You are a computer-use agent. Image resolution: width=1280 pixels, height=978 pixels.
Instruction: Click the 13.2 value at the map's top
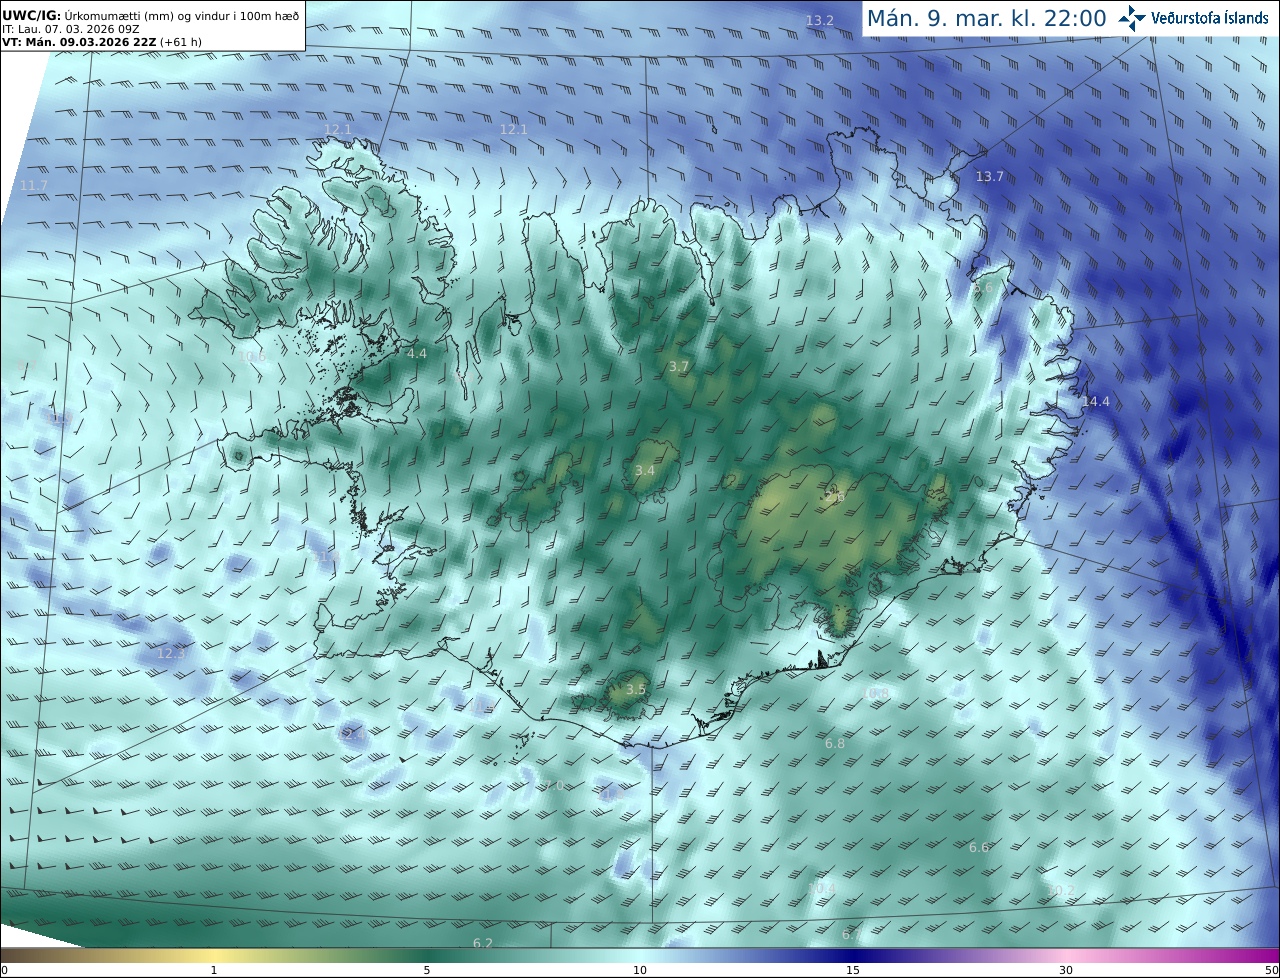819,21
